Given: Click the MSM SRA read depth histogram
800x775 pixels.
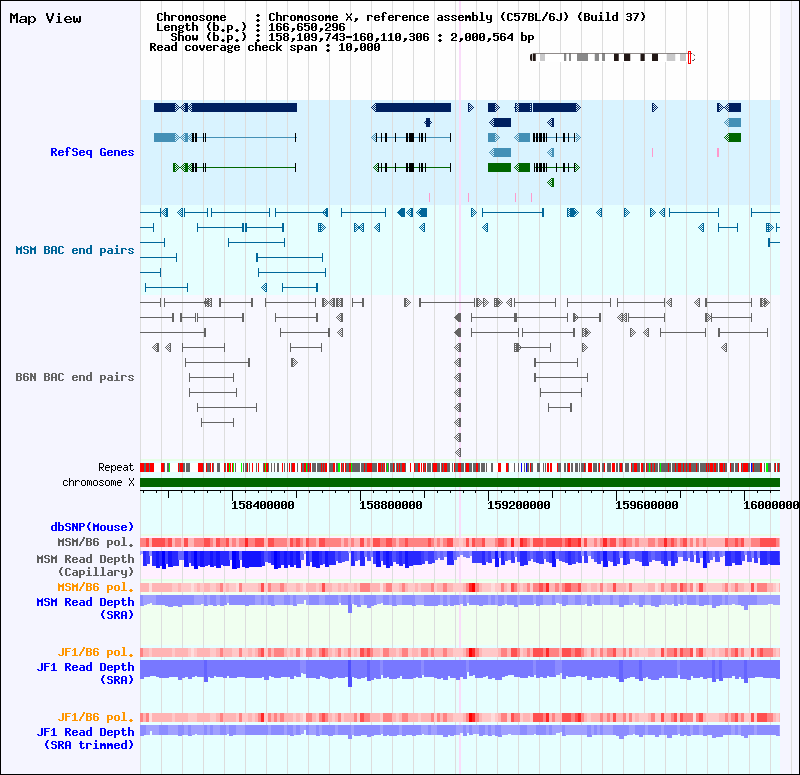Looking at the screenshot, I should (460, 603).
